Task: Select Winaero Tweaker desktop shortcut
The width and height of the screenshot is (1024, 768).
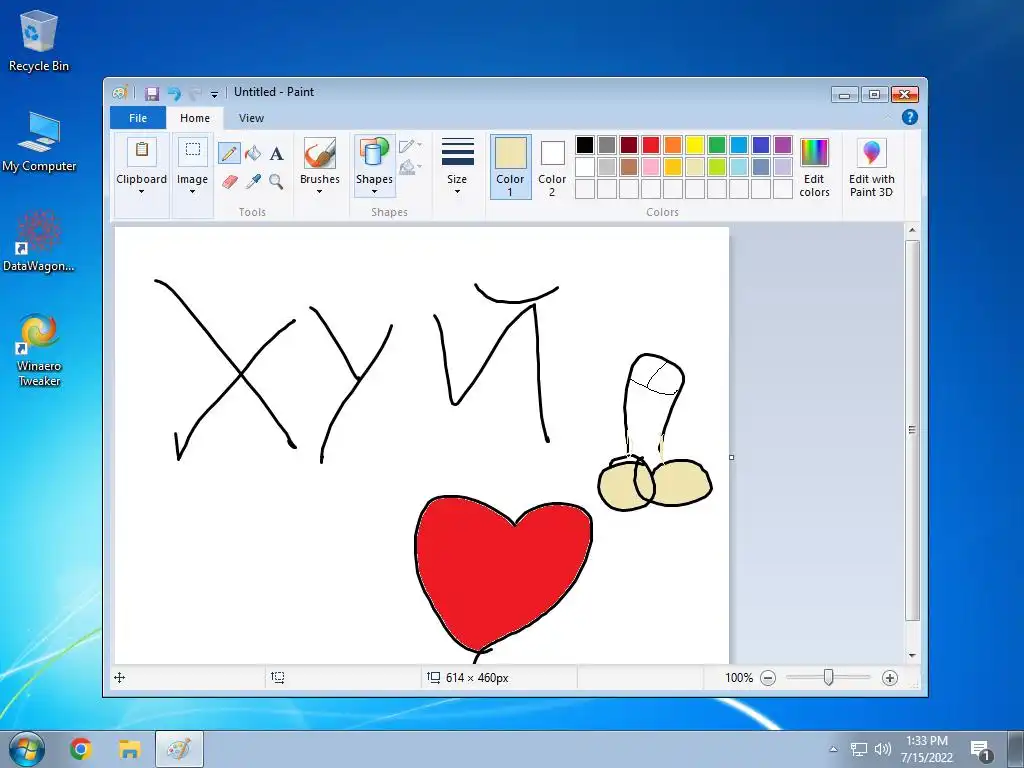Action: pyautogui.click(x=39, y=351)
